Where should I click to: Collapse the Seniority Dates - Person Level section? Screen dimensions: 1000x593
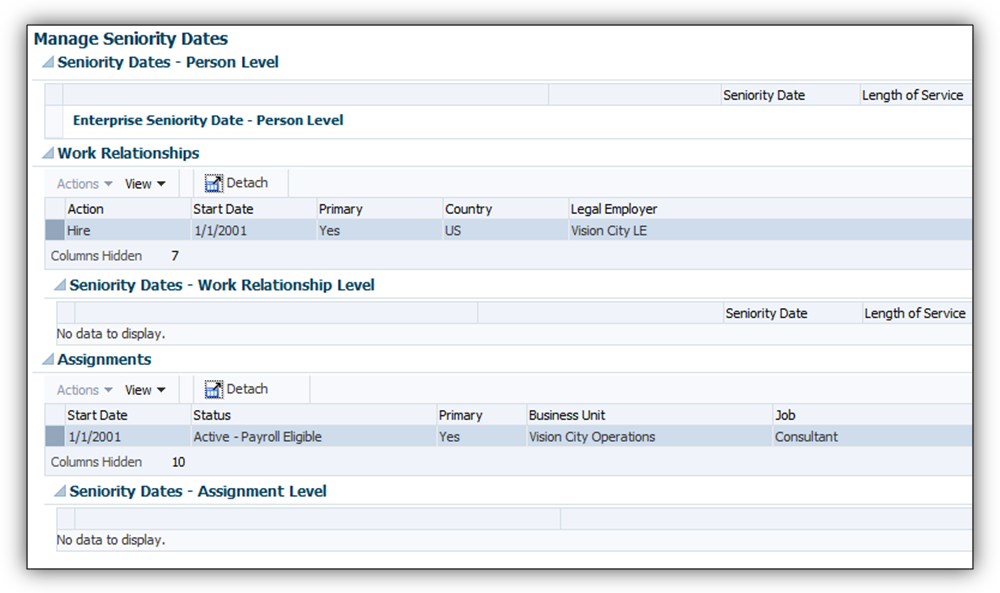47,63
